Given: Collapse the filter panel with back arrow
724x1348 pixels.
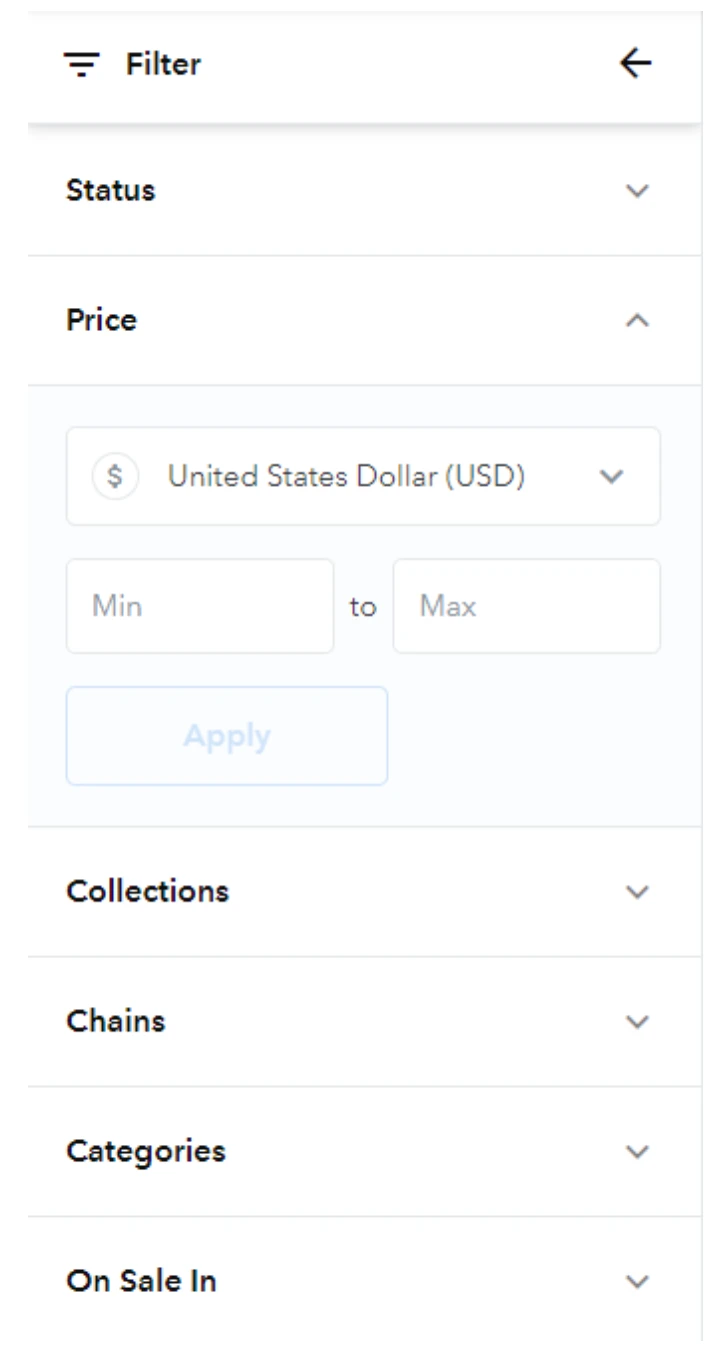Looking at the screenshot, I should [x=635, y=64].
